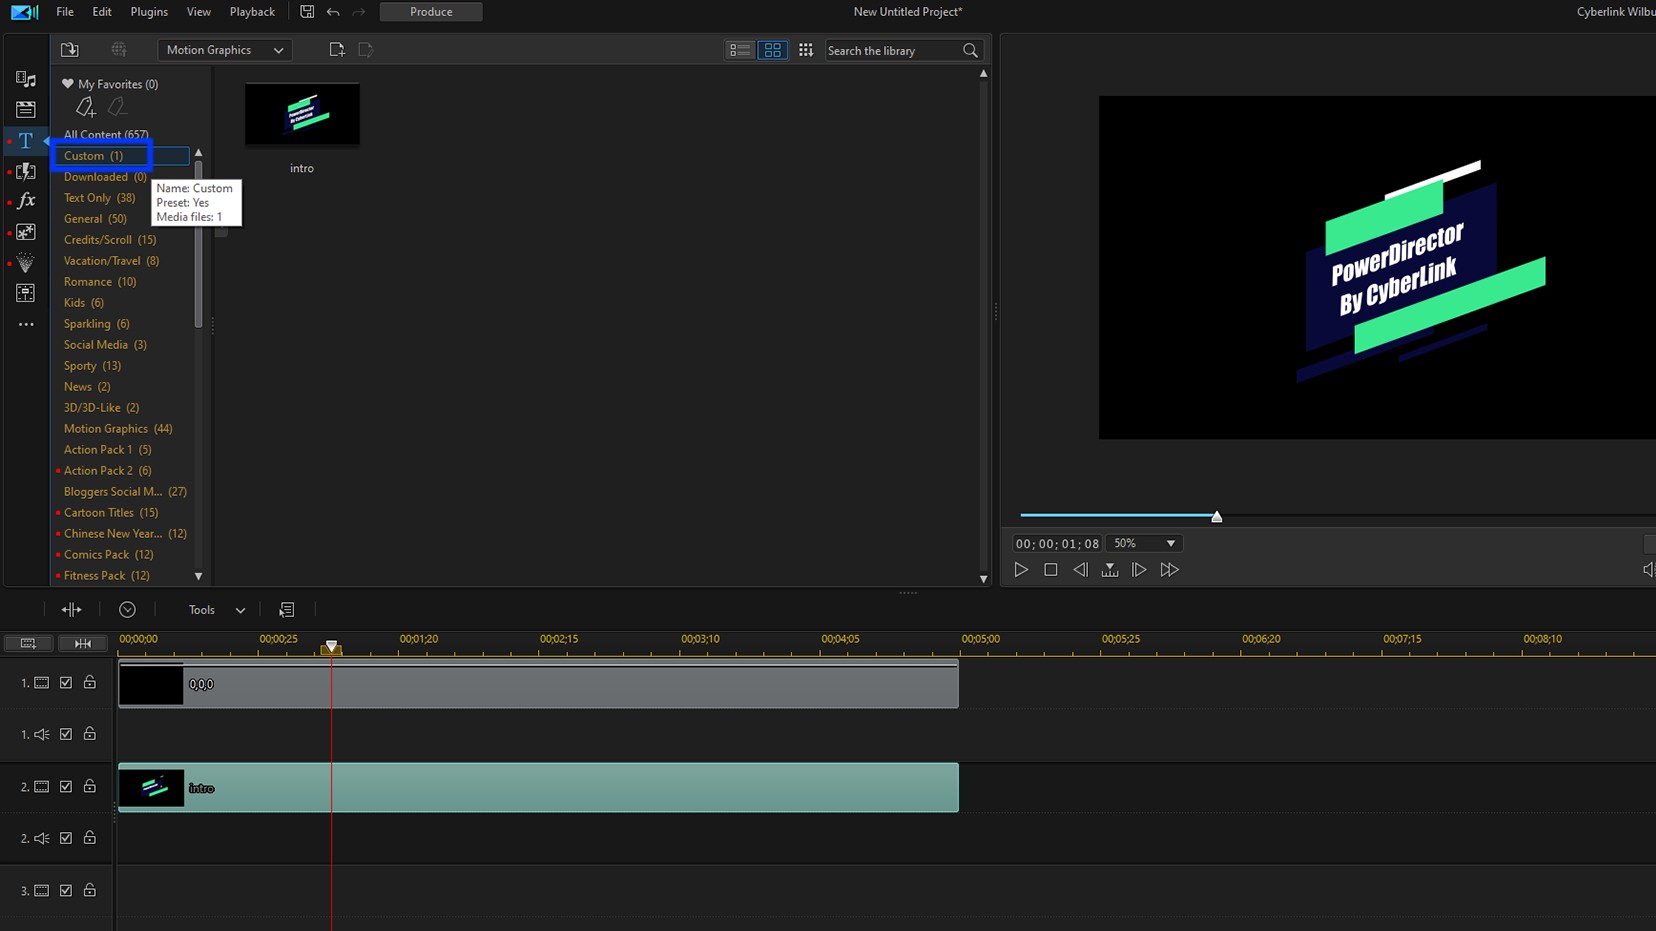Viewport: 1656px width, 931px height.
Task: Show more rooms via three-dots icon
Action: pyautogui.click(x=26, y=324)
